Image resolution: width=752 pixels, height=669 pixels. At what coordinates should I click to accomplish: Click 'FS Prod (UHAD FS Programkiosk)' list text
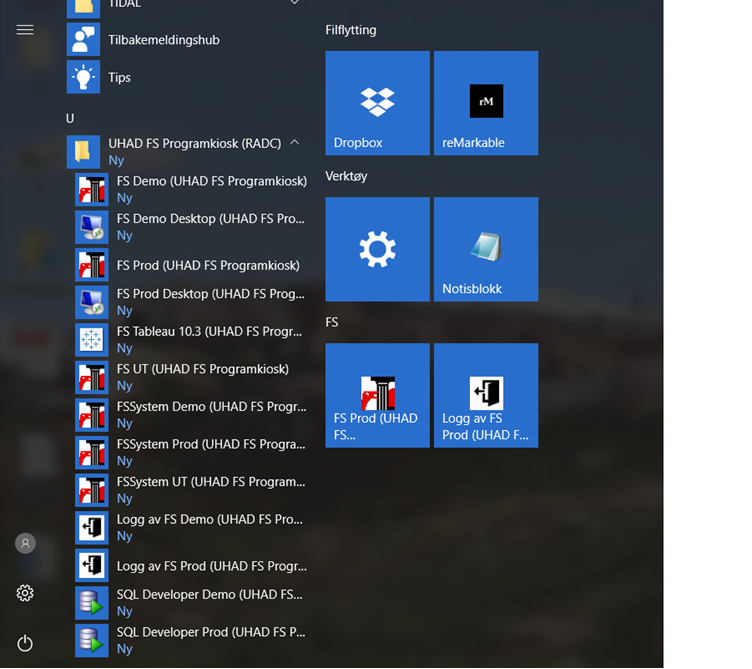[x=208, y=266]
